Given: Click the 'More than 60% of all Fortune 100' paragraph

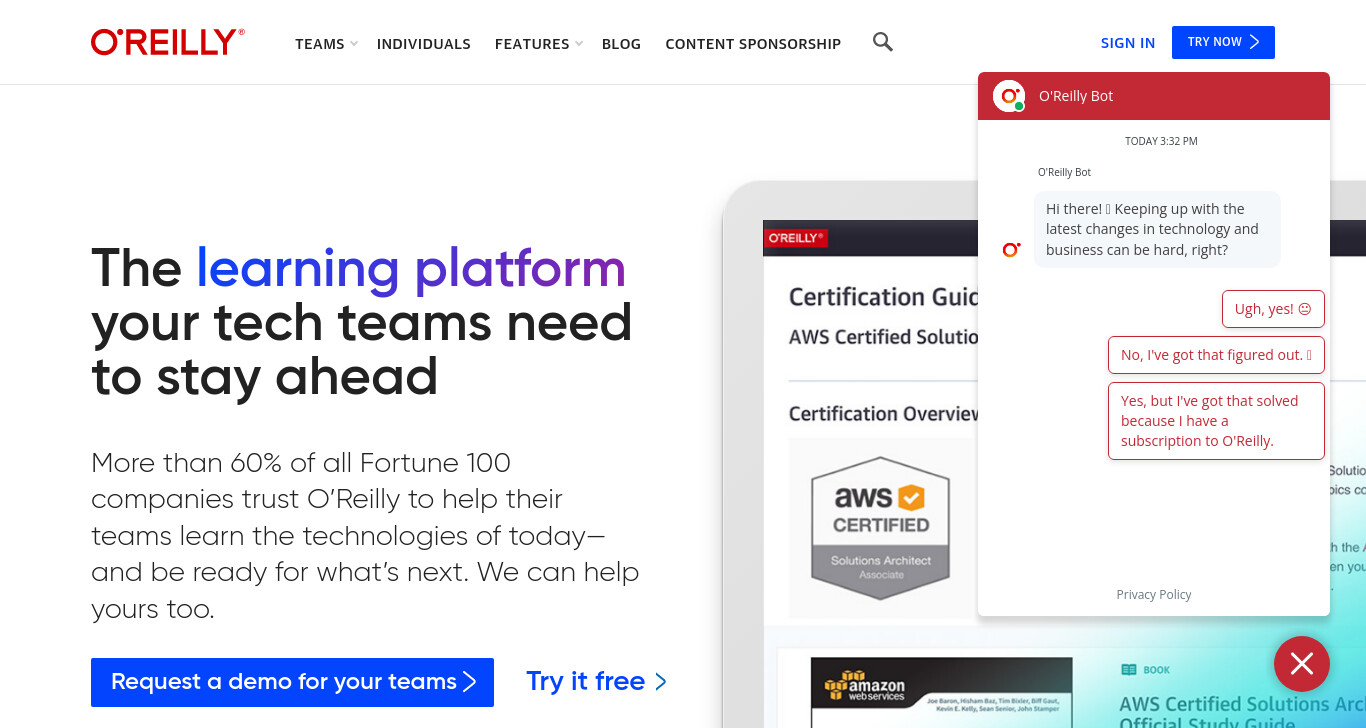Looking at the screenshot, I should pos(365,536).
